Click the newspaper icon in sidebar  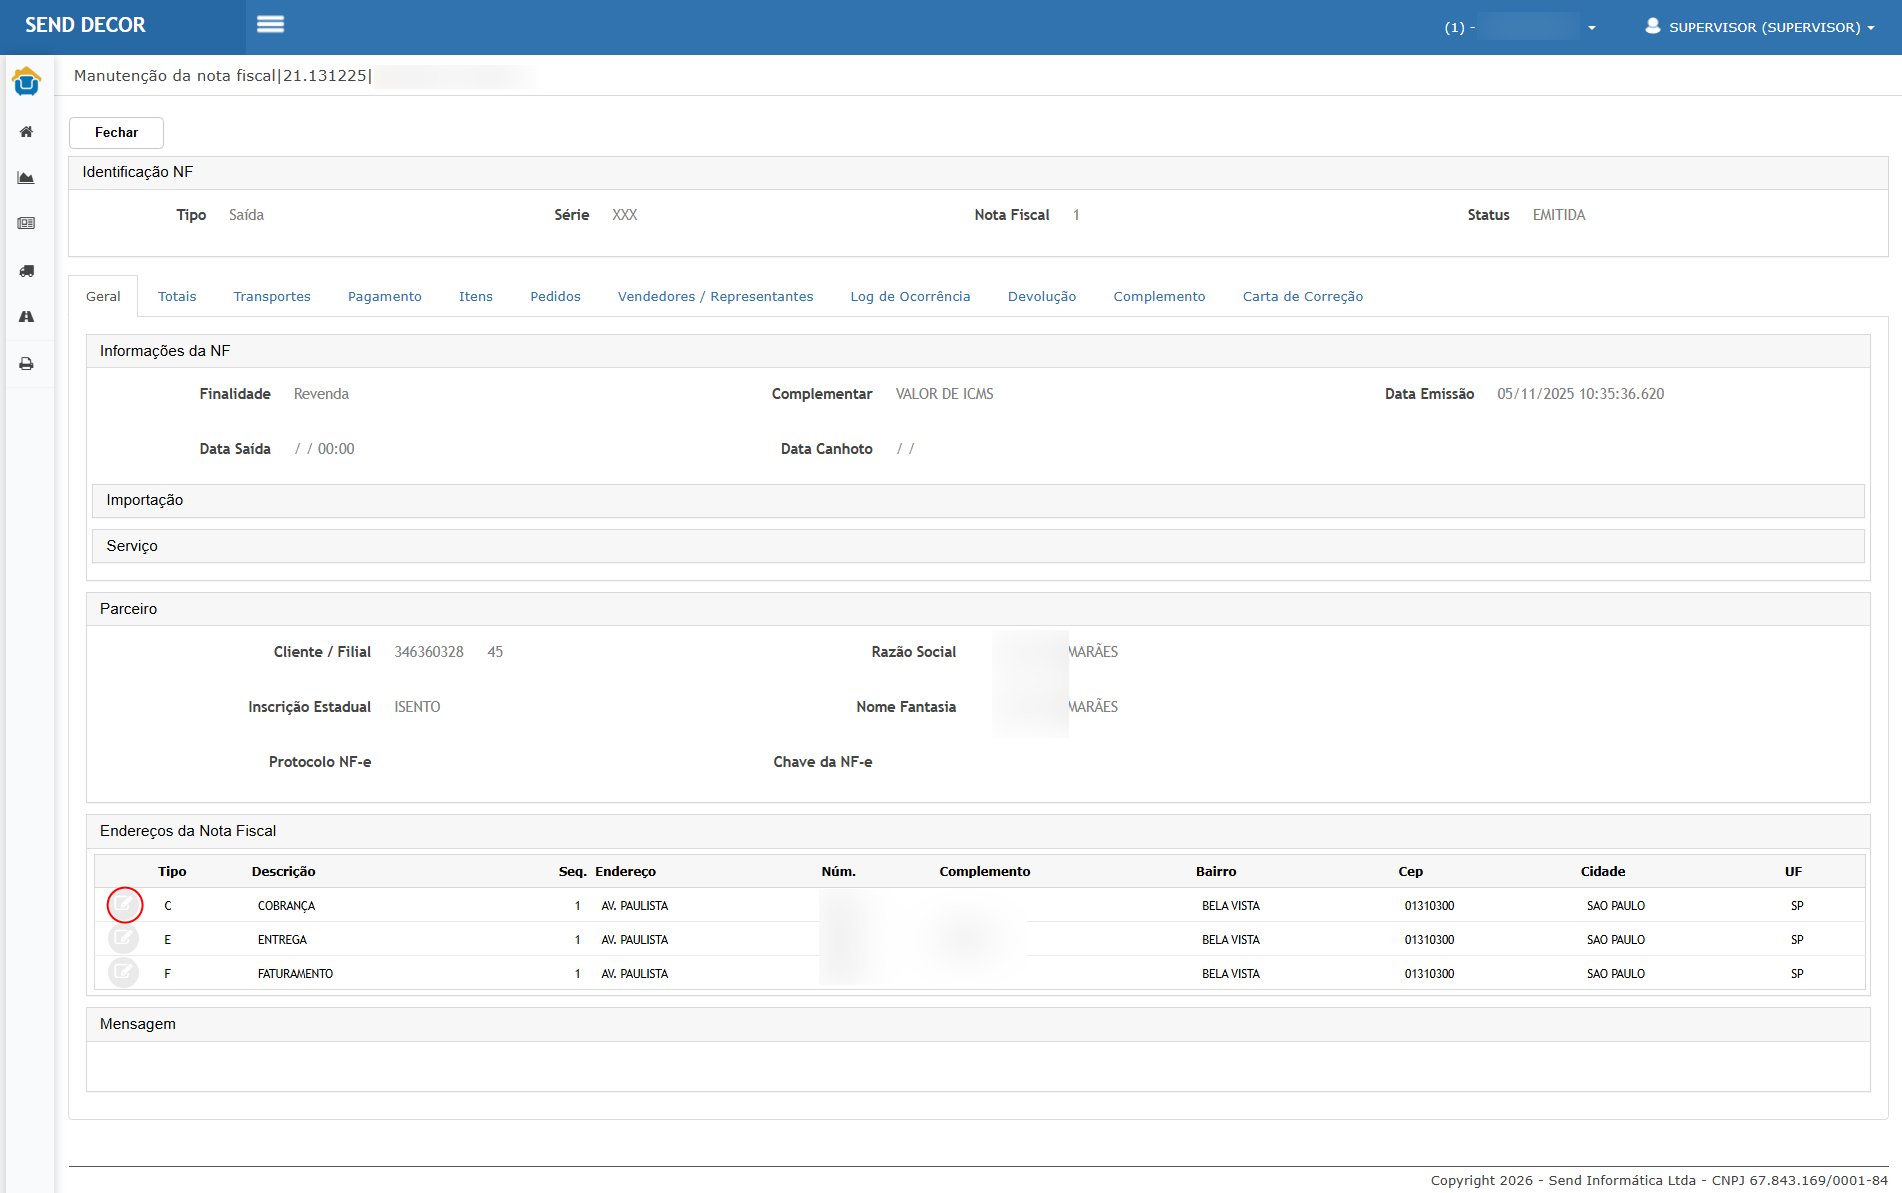27,224
